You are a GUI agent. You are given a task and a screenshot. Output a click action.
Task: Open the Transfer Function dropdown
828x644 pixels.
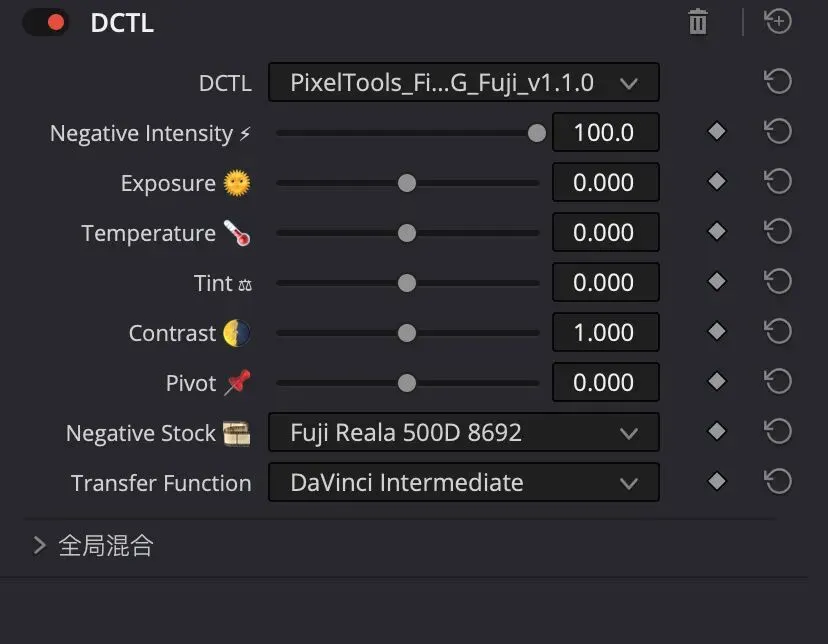pos(464,482)
